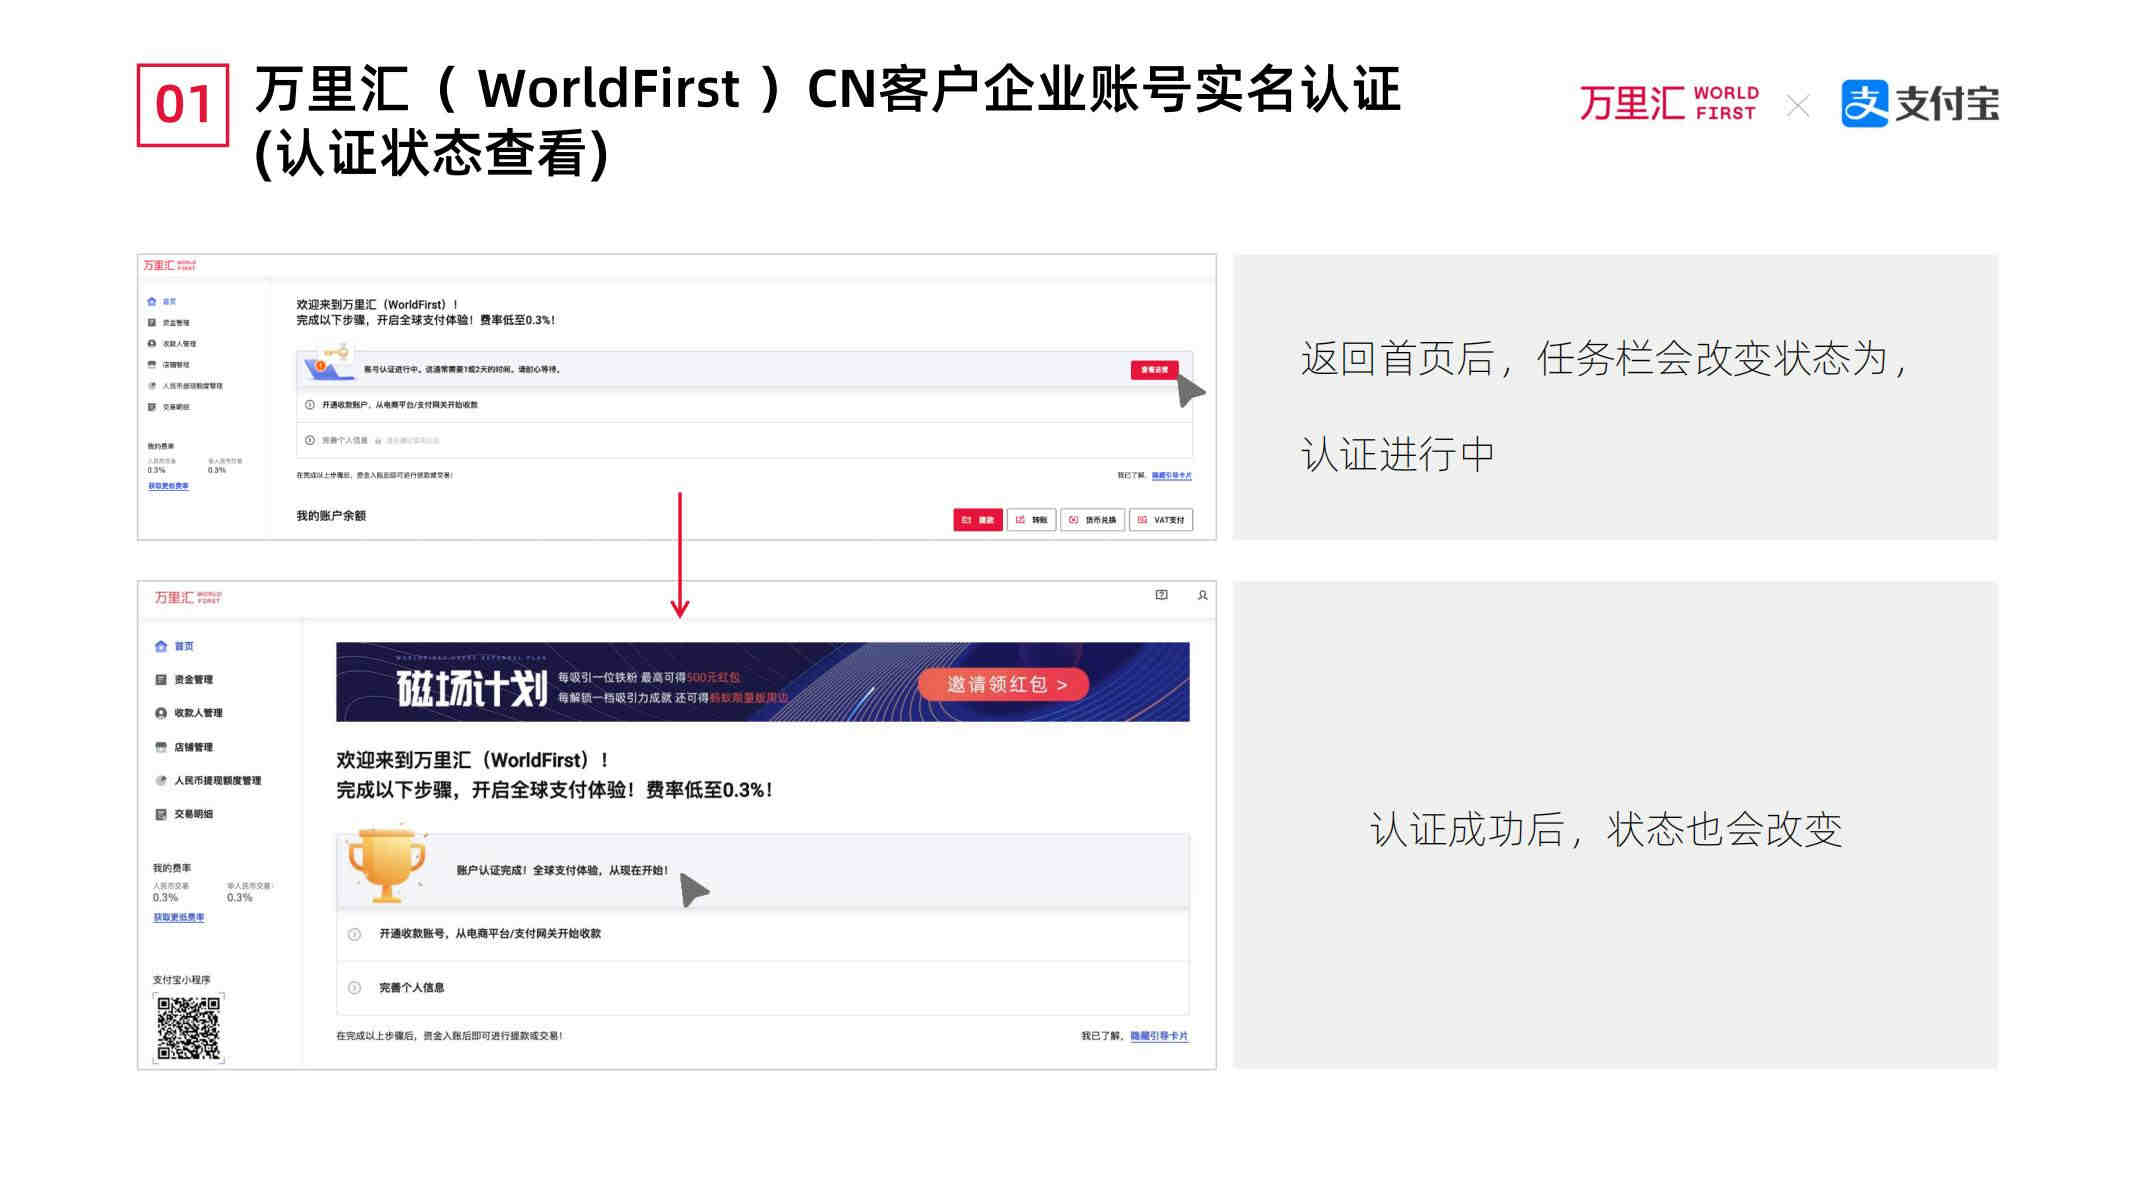Click the VAT支付 button
This screenshot has width=2133, height=1200.
(1160, 520)
